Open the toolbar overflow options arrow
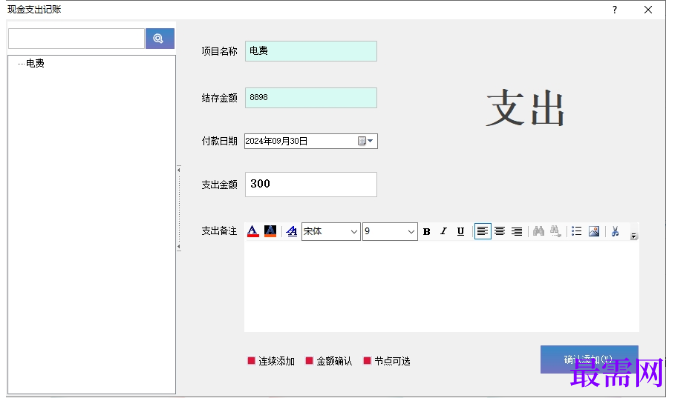Viewport: 682px width, 404px height. pyautogui.click(x=634, y=236)
